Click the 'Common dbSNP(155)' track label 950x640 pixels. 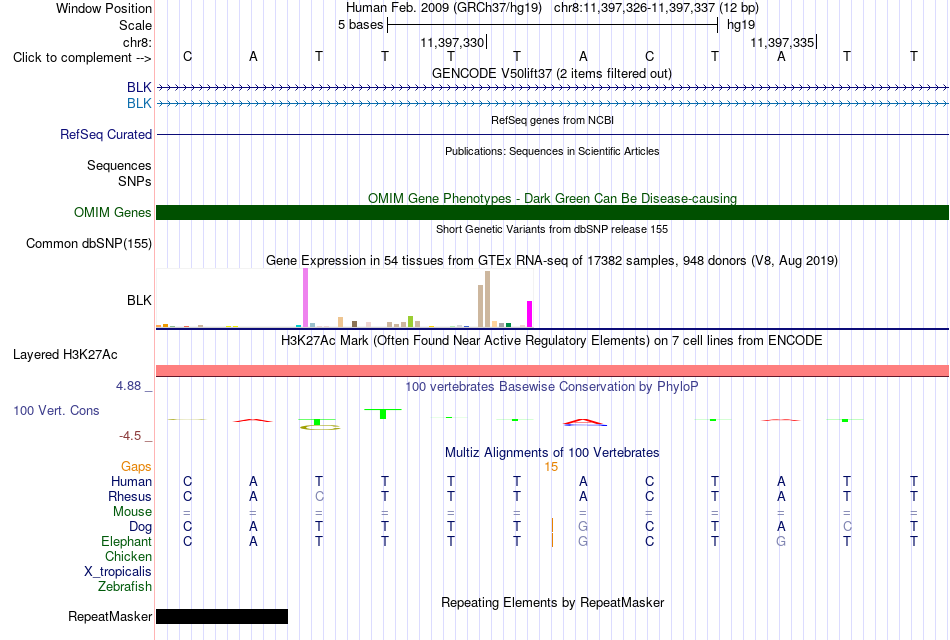(x=88, y=244)
